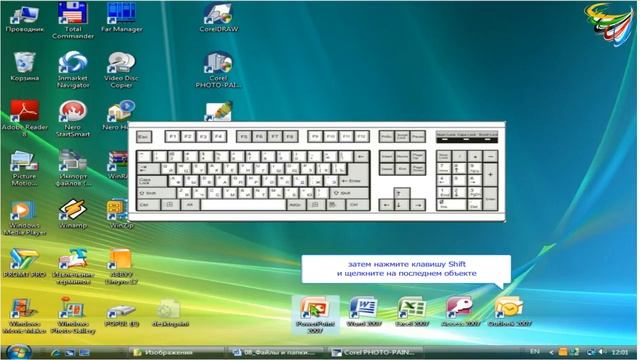Open the Windows Start orb
The width and height of the screenshot is (640, 360).
click(x=19, y=352)
